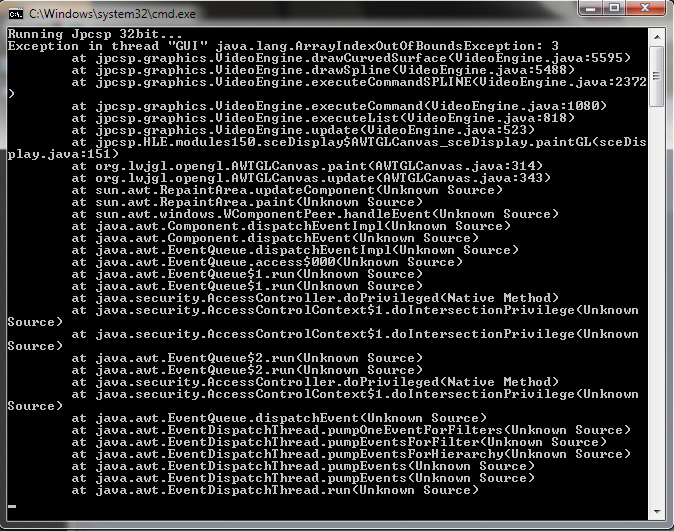Click the EventQueue.access$000 line
The height and width of the screenshot is (531, 674).
pyautogui.click(x=267, y=262)
